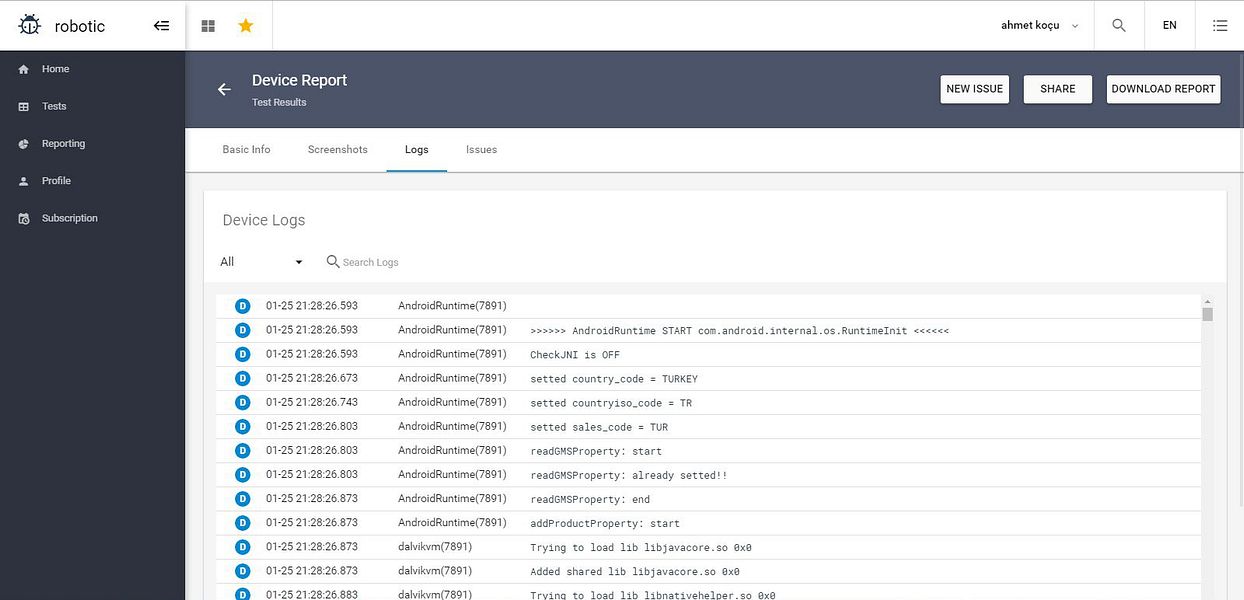The image size is (1244, 600).
Task: Click the robotic bug logo icon
Action: 30,25
